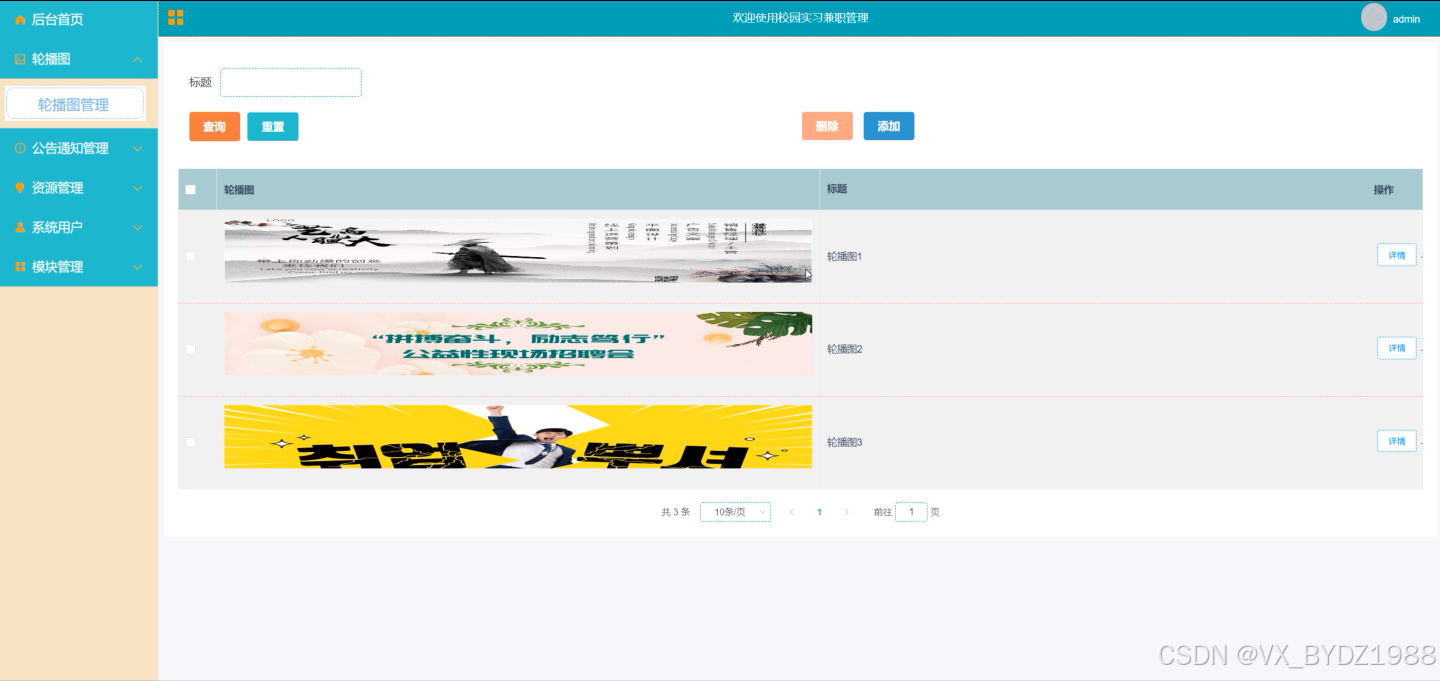Open 详情 for 轮播图3
This screenshot has height=681, width=1440.
pos(1396,441)
